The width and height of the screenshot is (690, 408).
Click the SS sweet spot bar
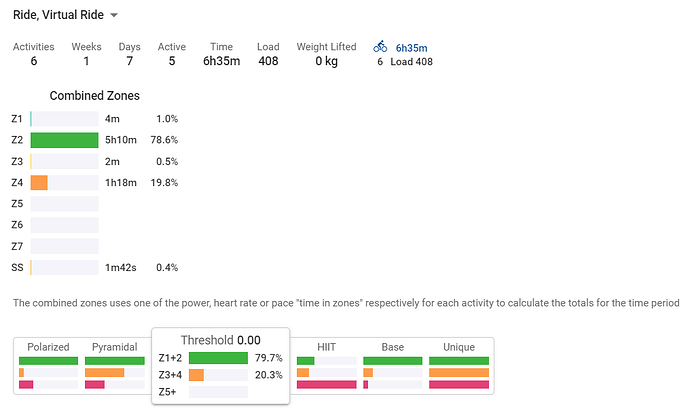point(64,268)
